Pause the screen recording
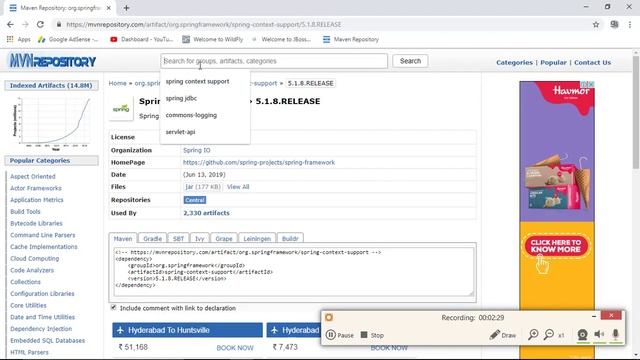 [340, 335]
